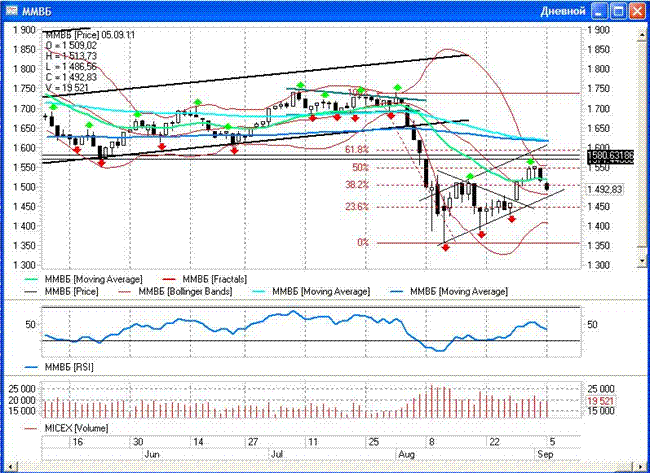Image resolution: width=650 pixels, height=473 pixels.
Task: Click the O = 1 509,02 open value
Action: pos(71,46)
